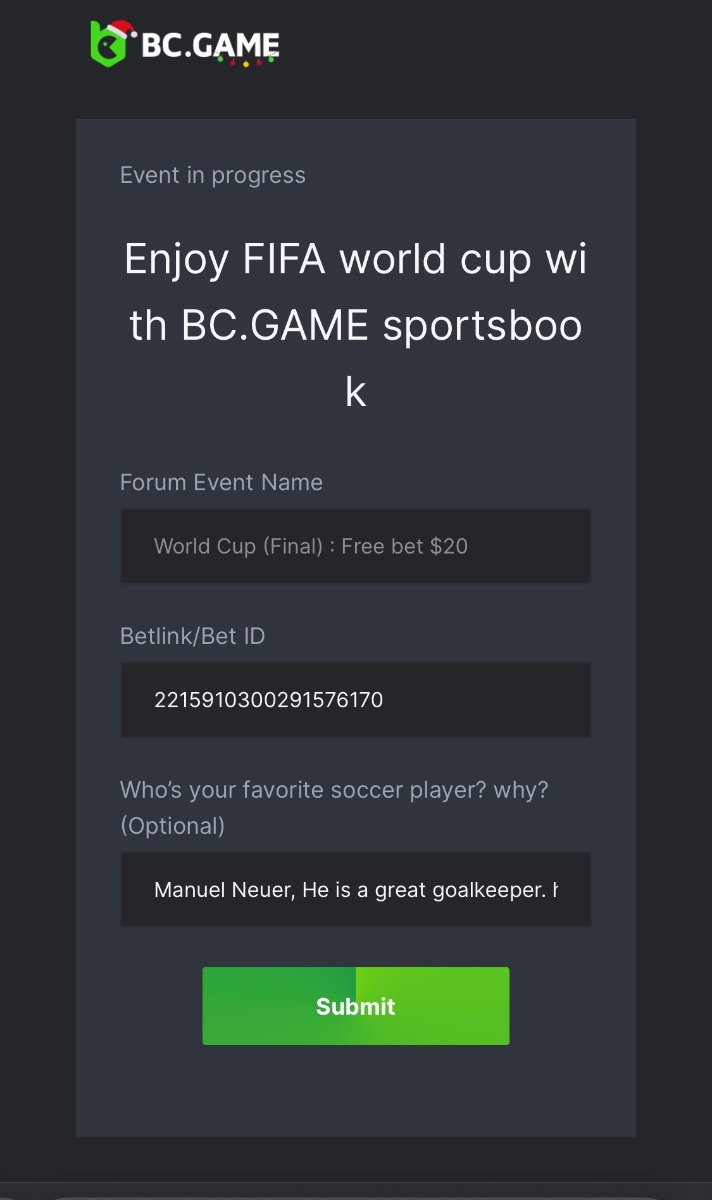Click the bet ID number 2215910300291576170
The image size is (712, 1200).
(x=268, y=700)
